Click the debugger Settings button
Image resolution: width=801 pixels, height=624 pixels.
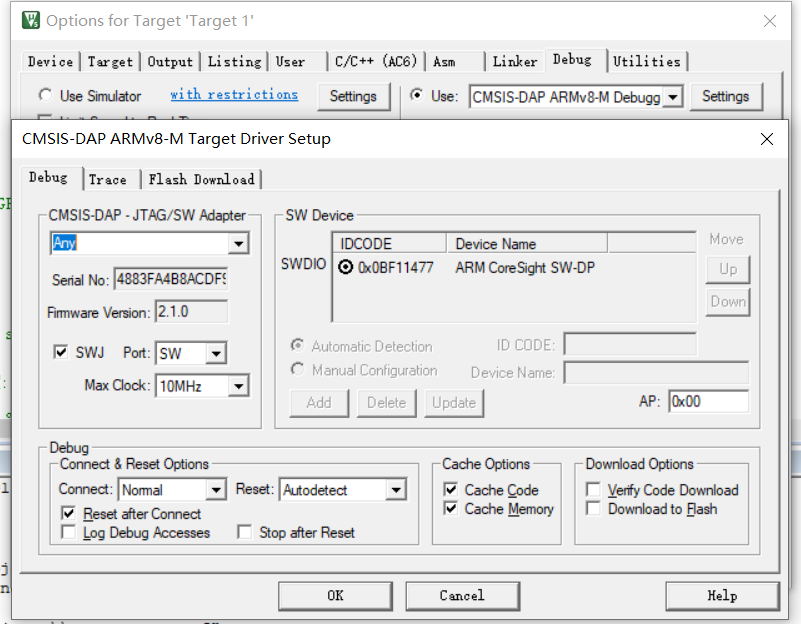725,96
